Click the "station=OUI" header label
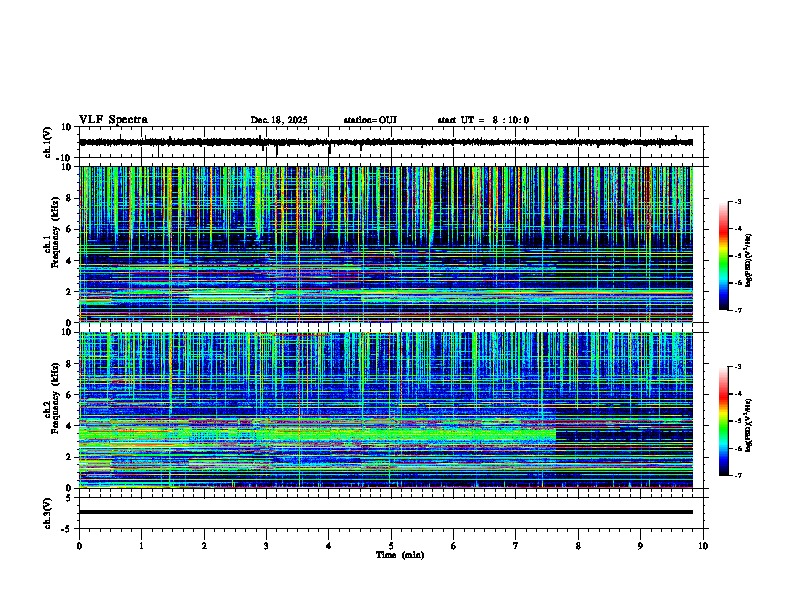Screen dimensions: 792x612 370,120
